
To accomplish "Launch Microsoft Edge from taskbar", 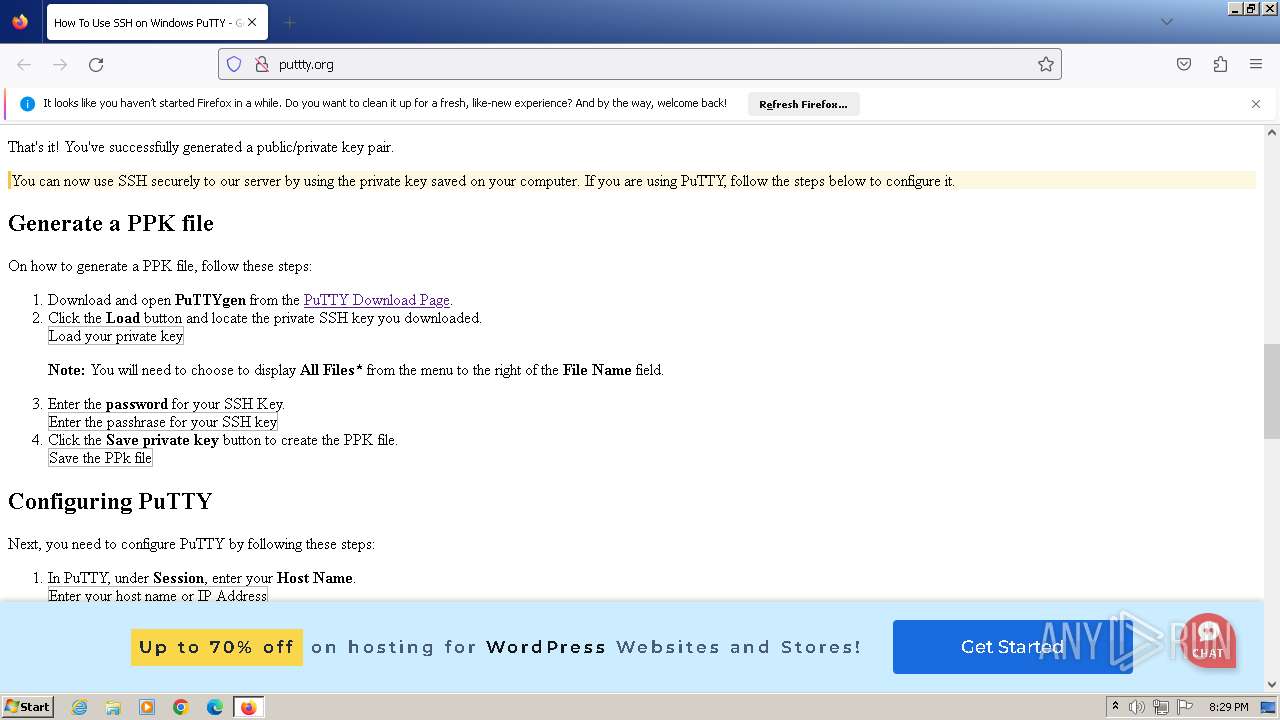I will tap(215, 707).
